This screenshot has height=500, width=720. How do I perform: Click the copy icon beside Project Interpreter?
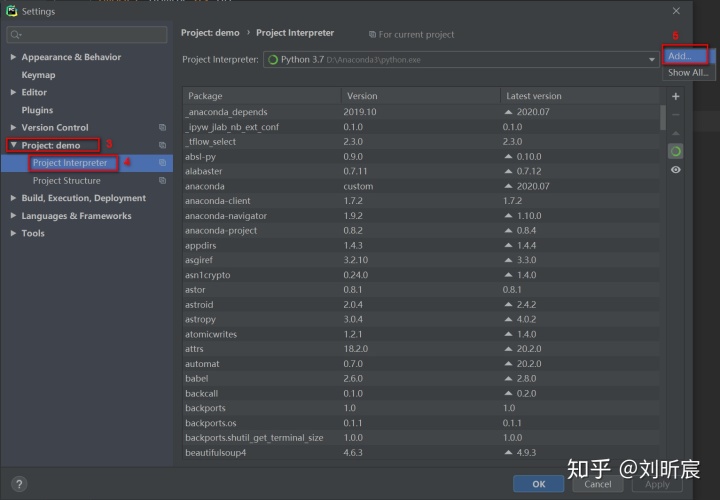(163, 163)
